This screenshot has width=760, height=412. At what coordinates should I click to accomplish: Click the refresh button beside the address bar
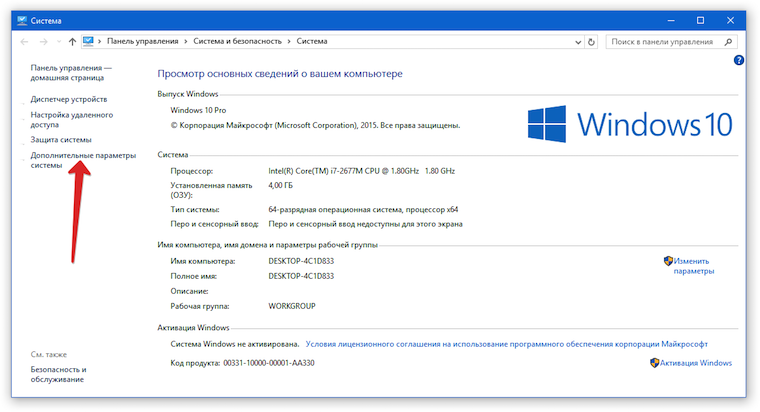coord(591,42)
